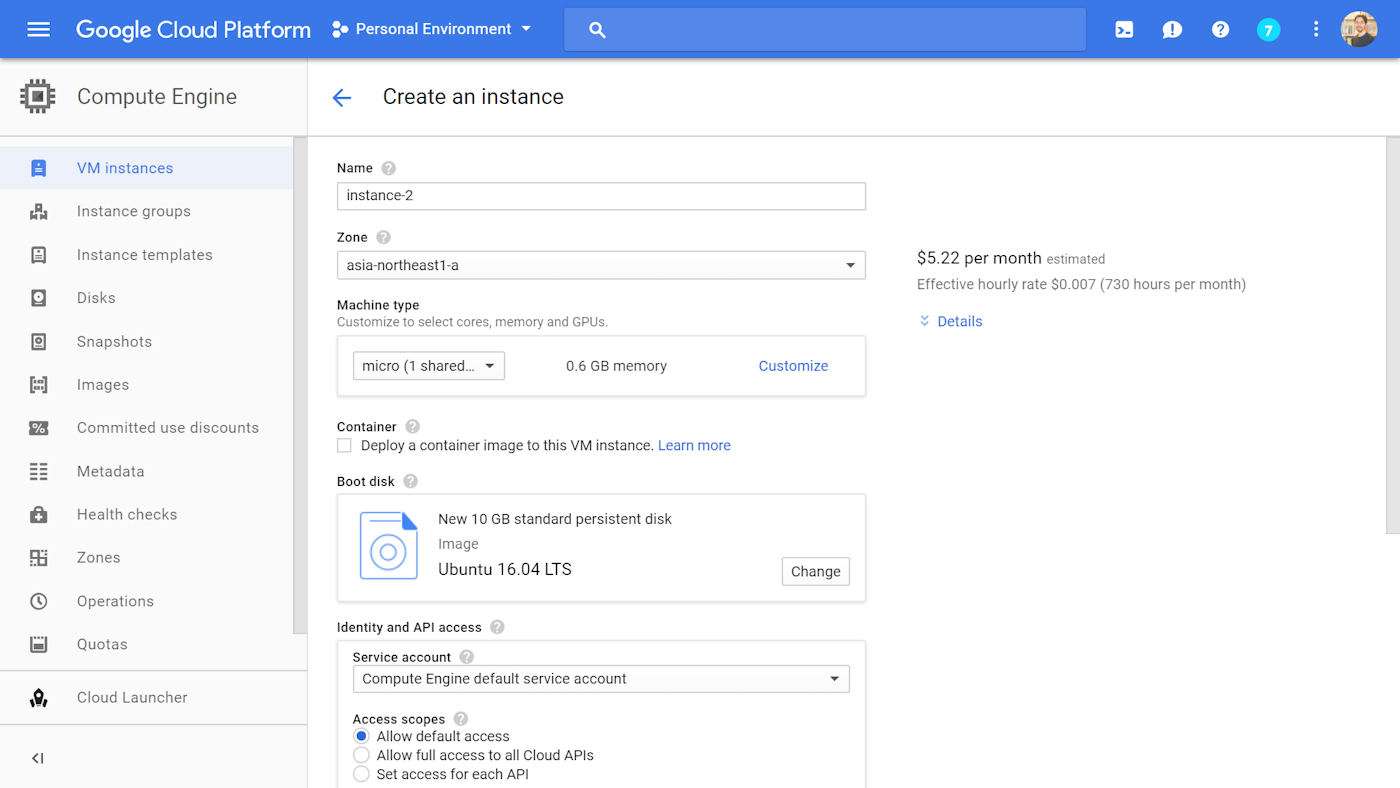This screenshot has width=1400, height=788.
Task: Open VM instances in the sidebar
Action: (125, 168)
